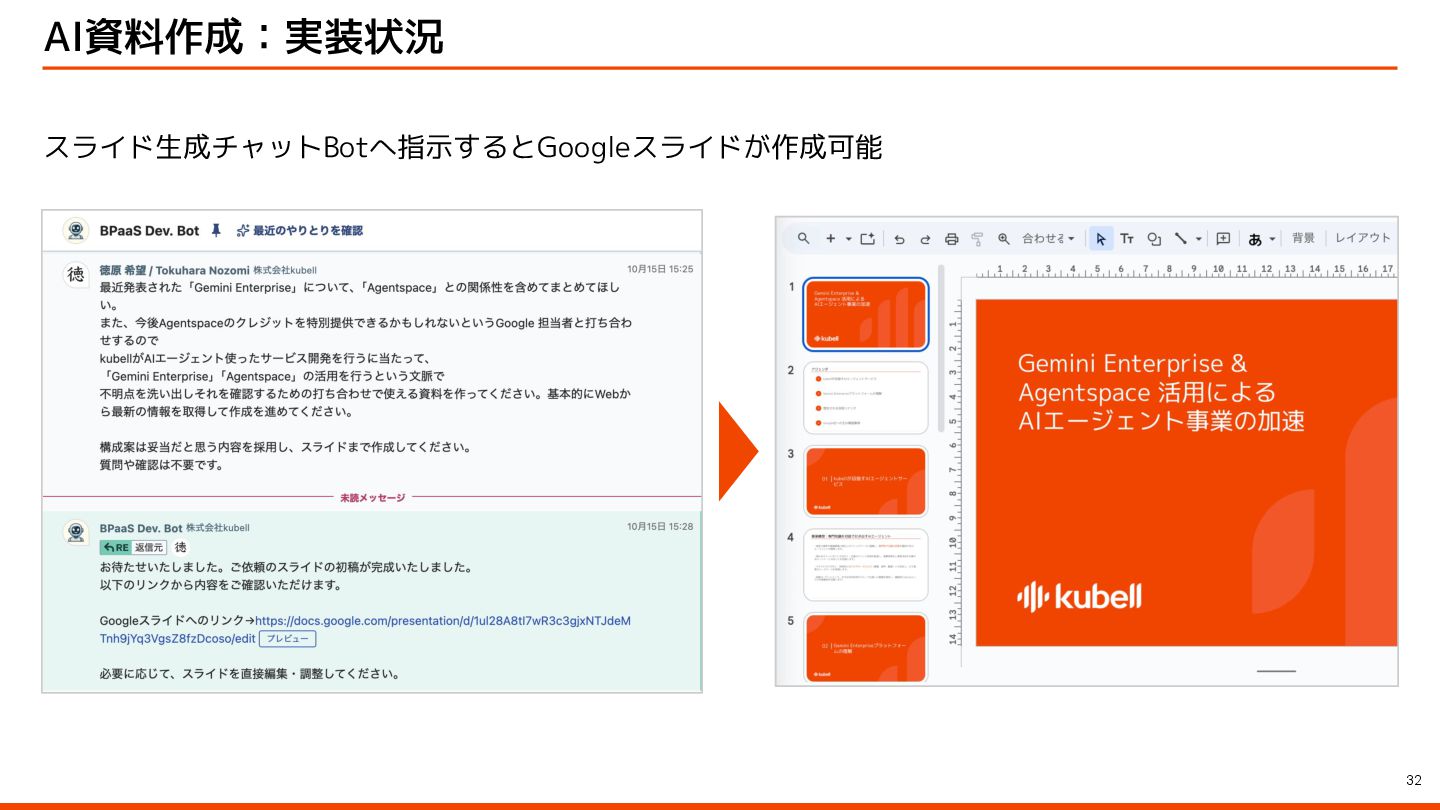Click the BPaaS Dev. Bot avatar in chat header

[76, 230]
